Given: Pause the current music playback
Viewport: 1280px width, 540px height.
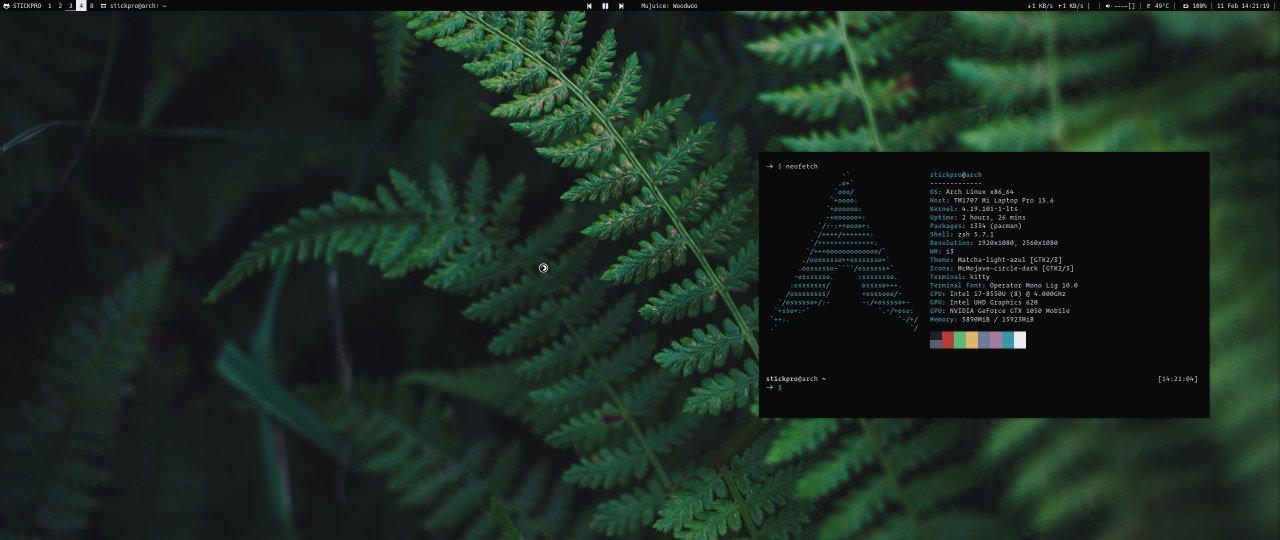Looking at the screenshot, I should click(x=605, y=6).
